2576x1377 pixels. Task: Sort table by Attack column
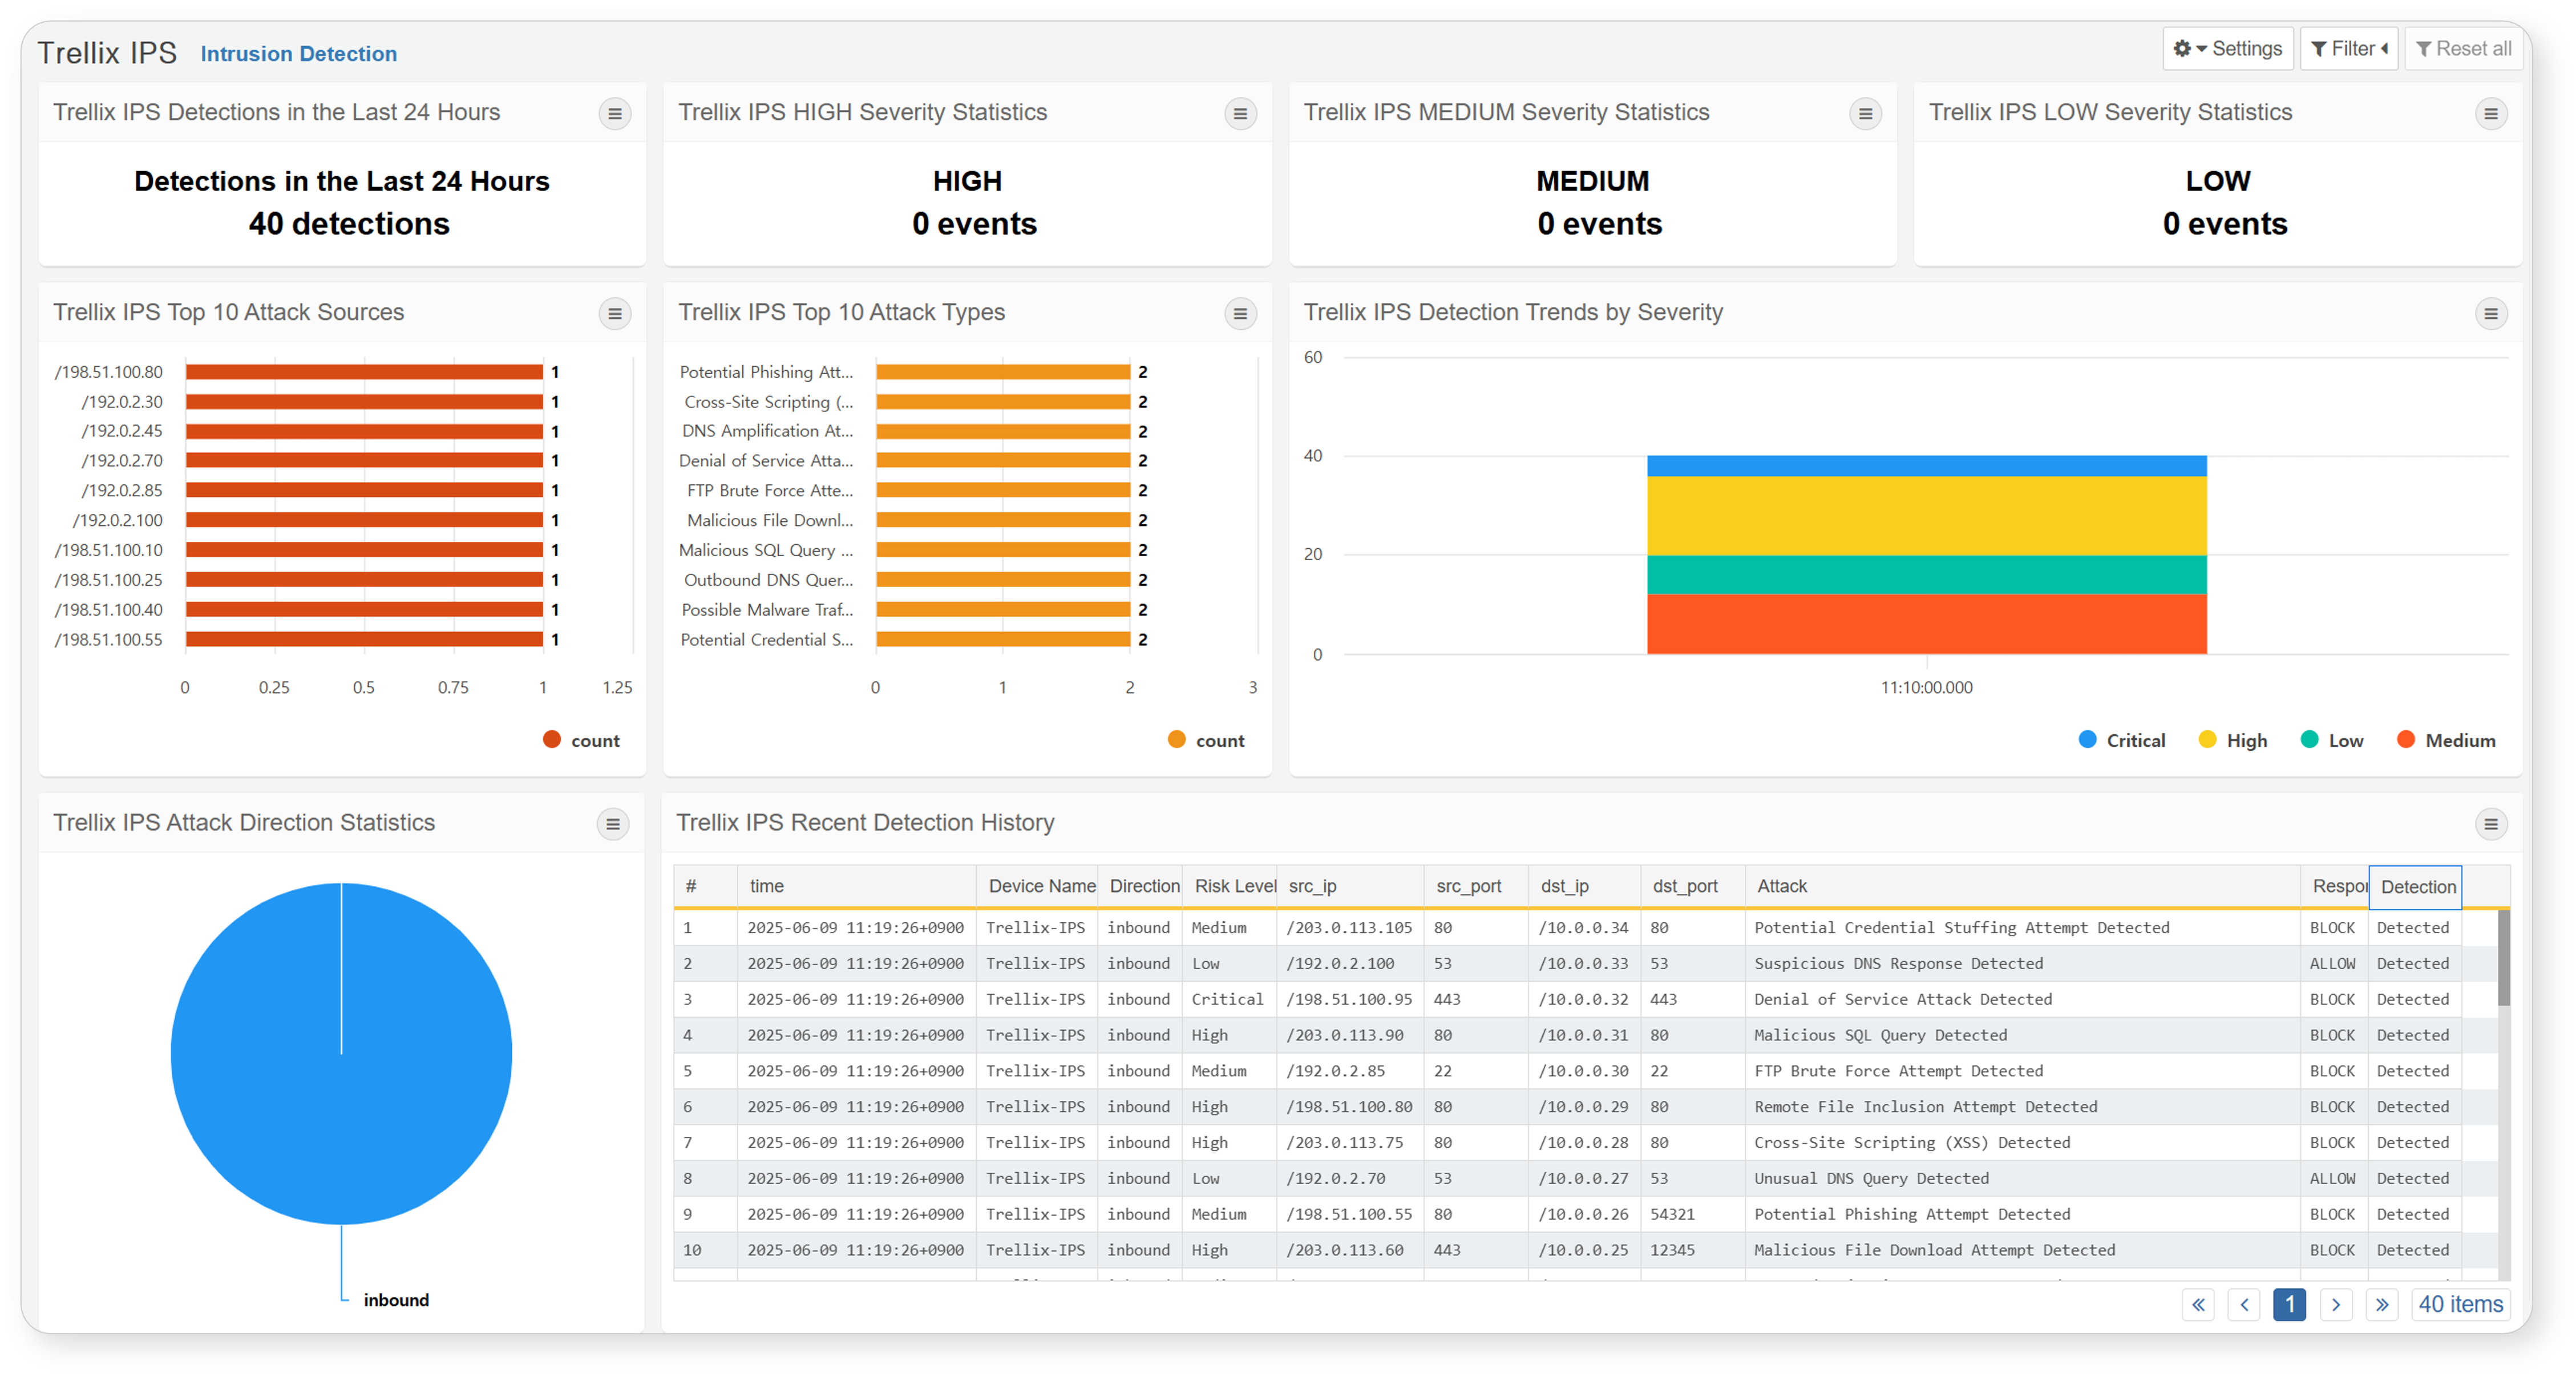pos(2022,886)
